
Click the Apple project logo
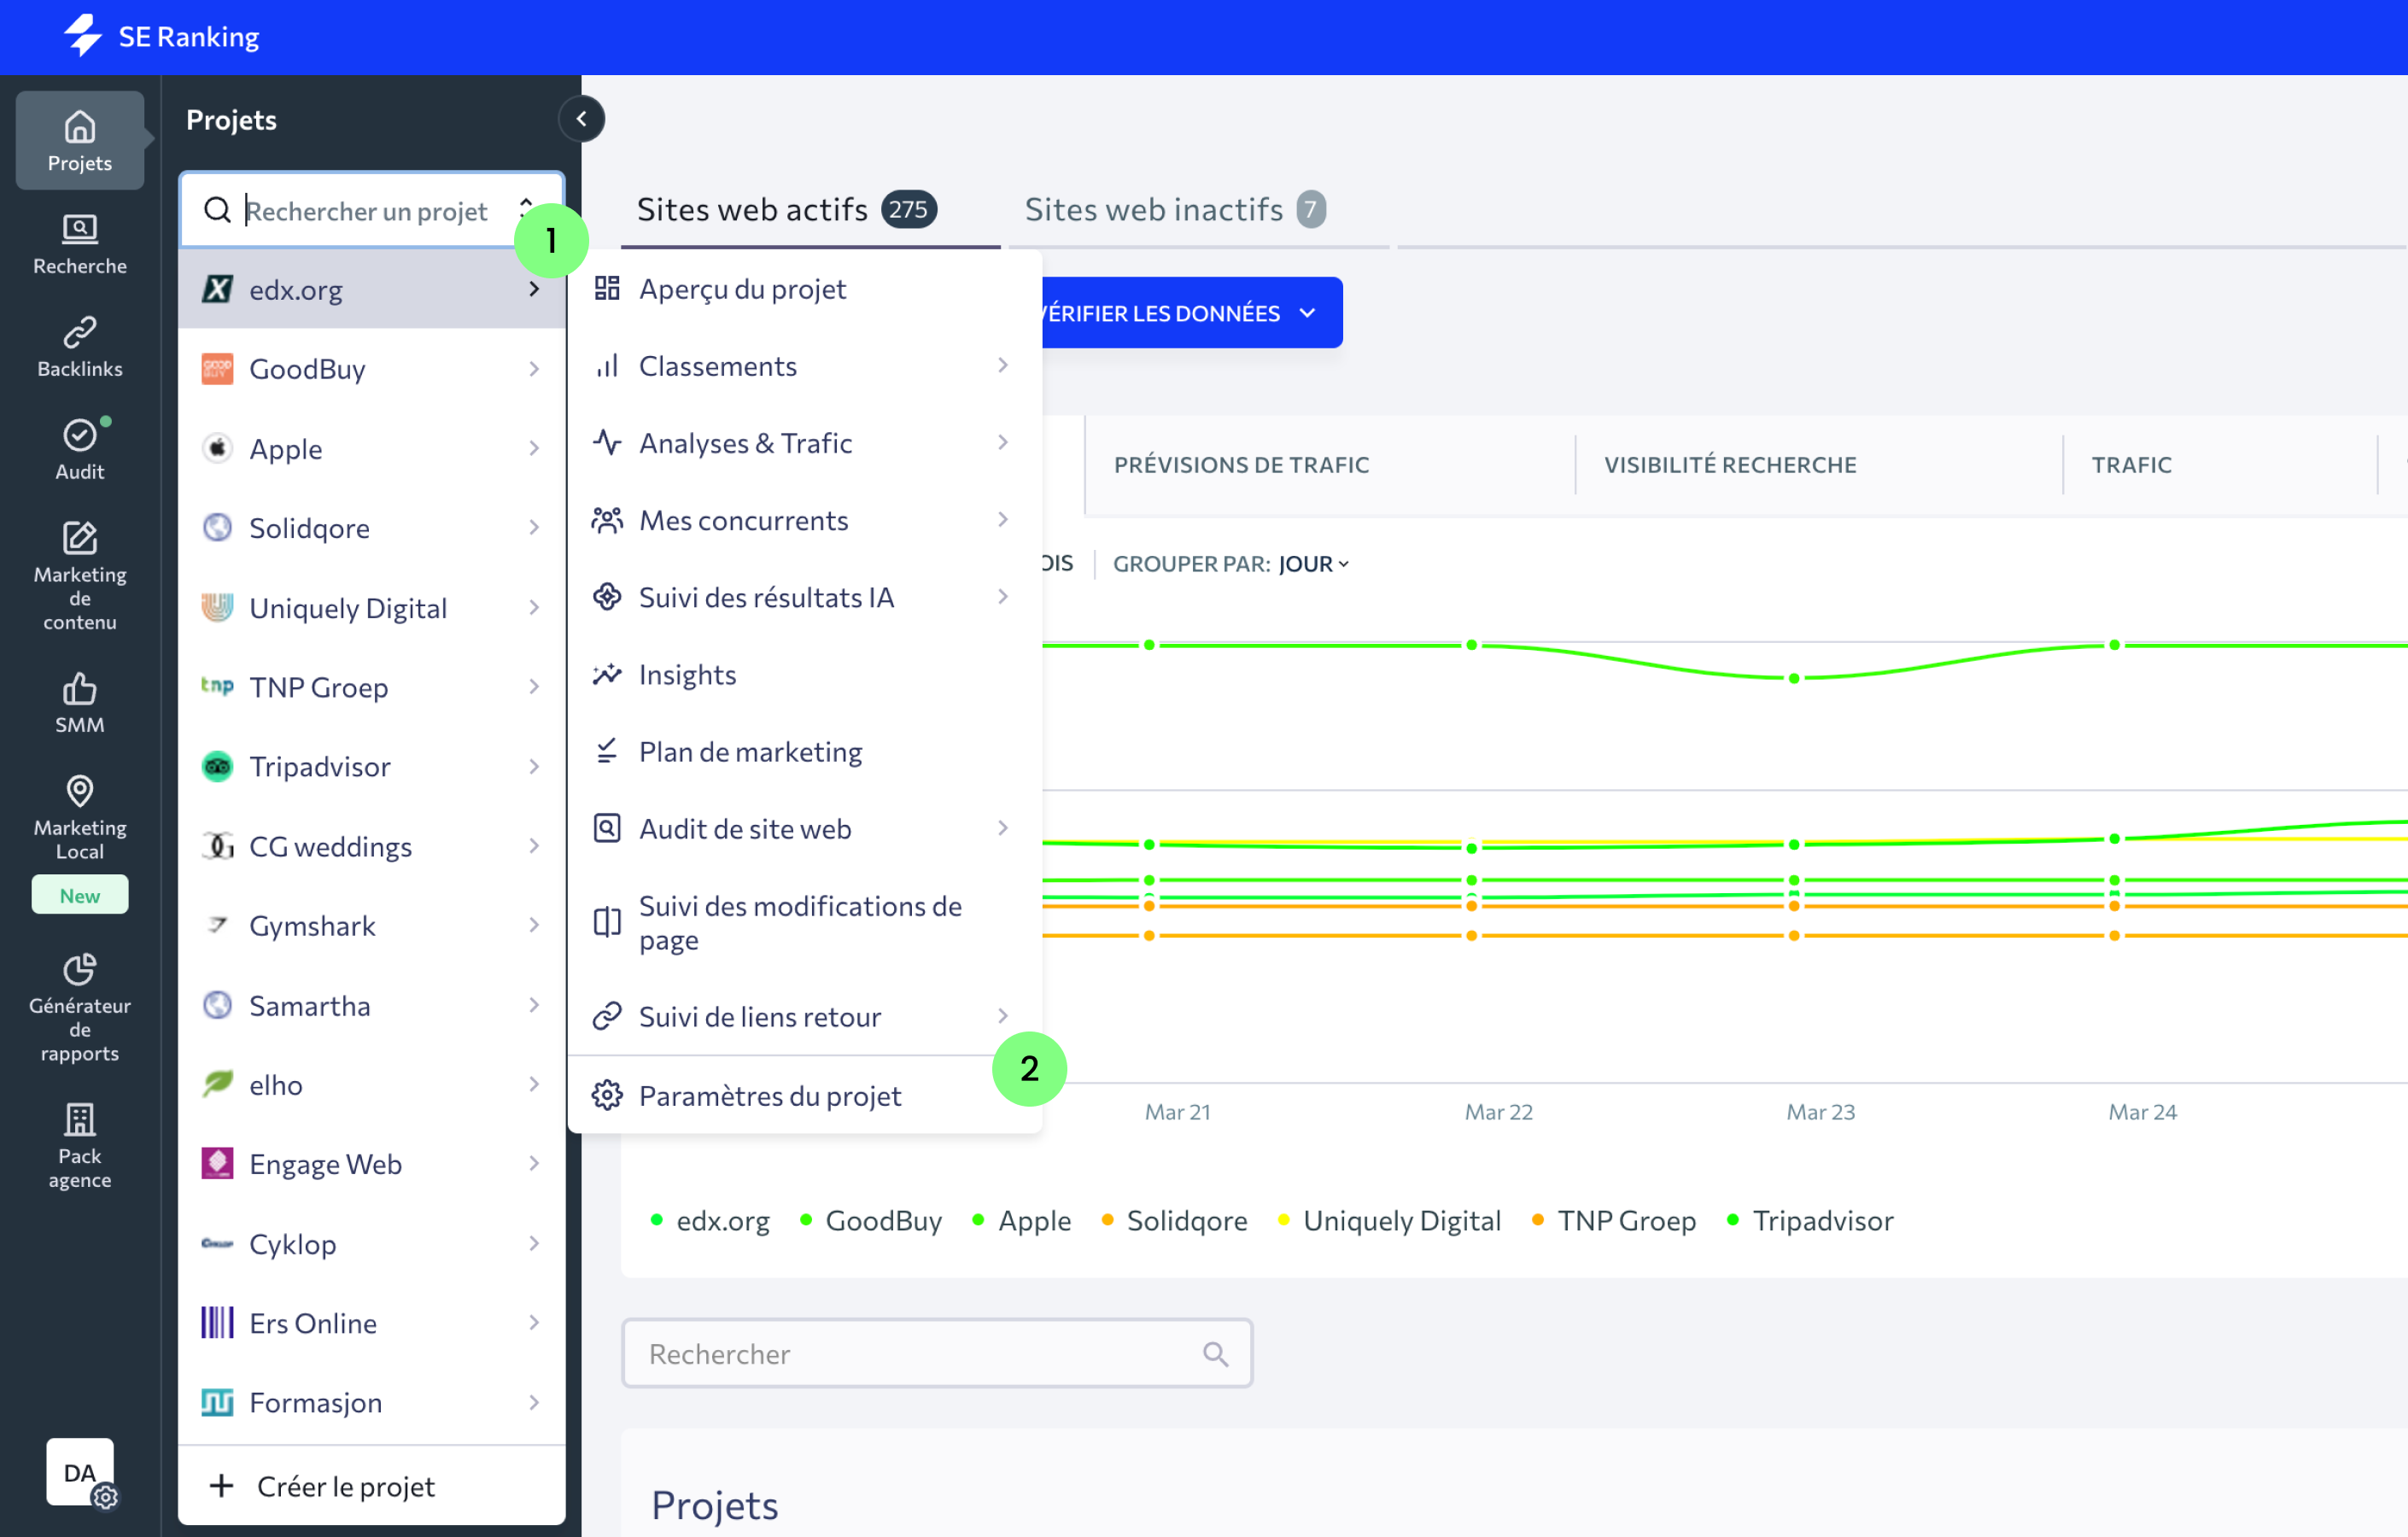[x=217, y=448]
